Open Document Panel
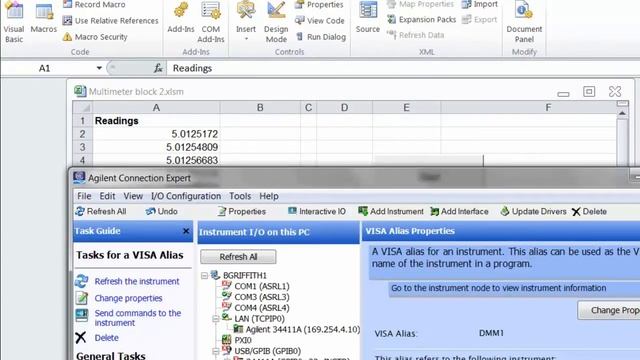 [524, 22]
